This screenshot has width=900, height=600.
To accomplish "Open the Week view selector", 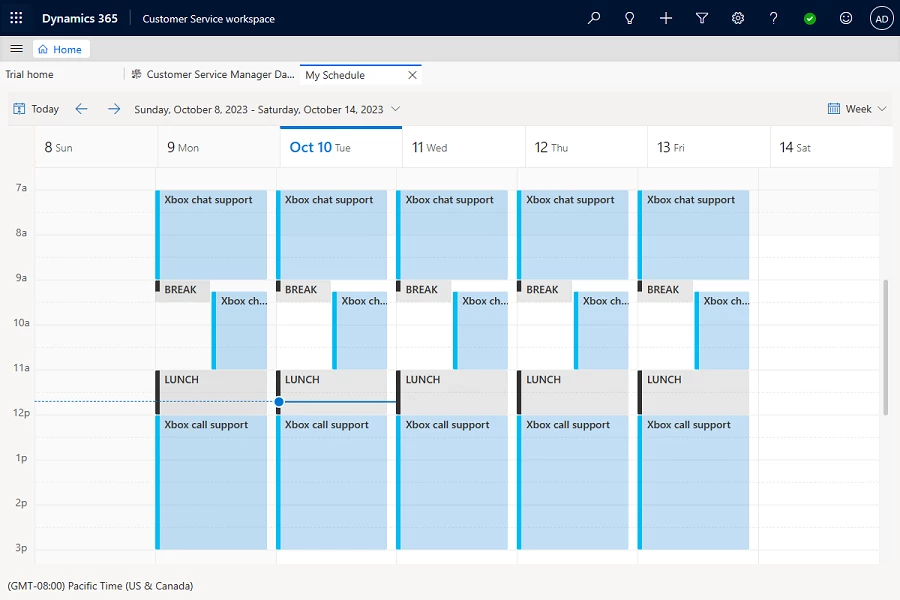I will coord(857,108).
